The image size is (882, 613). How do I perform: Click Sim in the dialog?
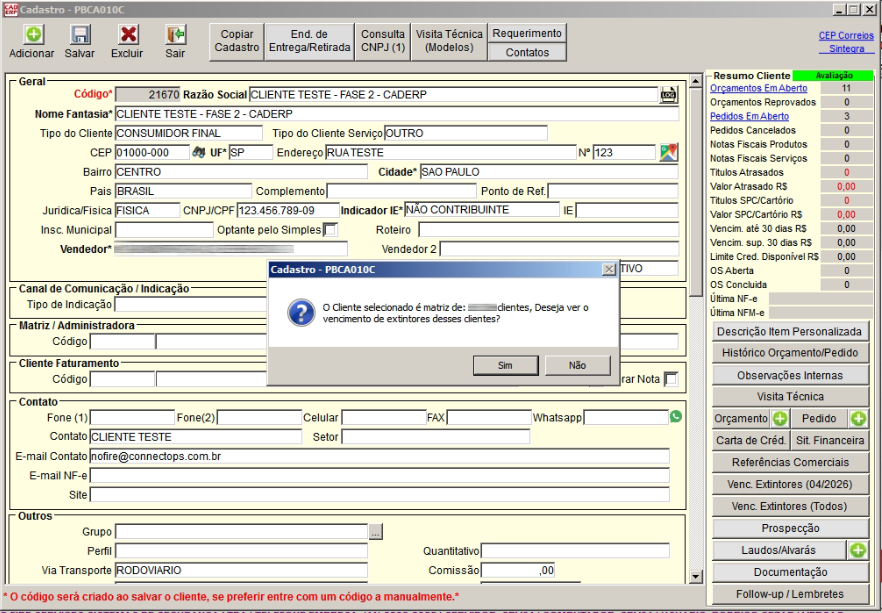point(505,366)
